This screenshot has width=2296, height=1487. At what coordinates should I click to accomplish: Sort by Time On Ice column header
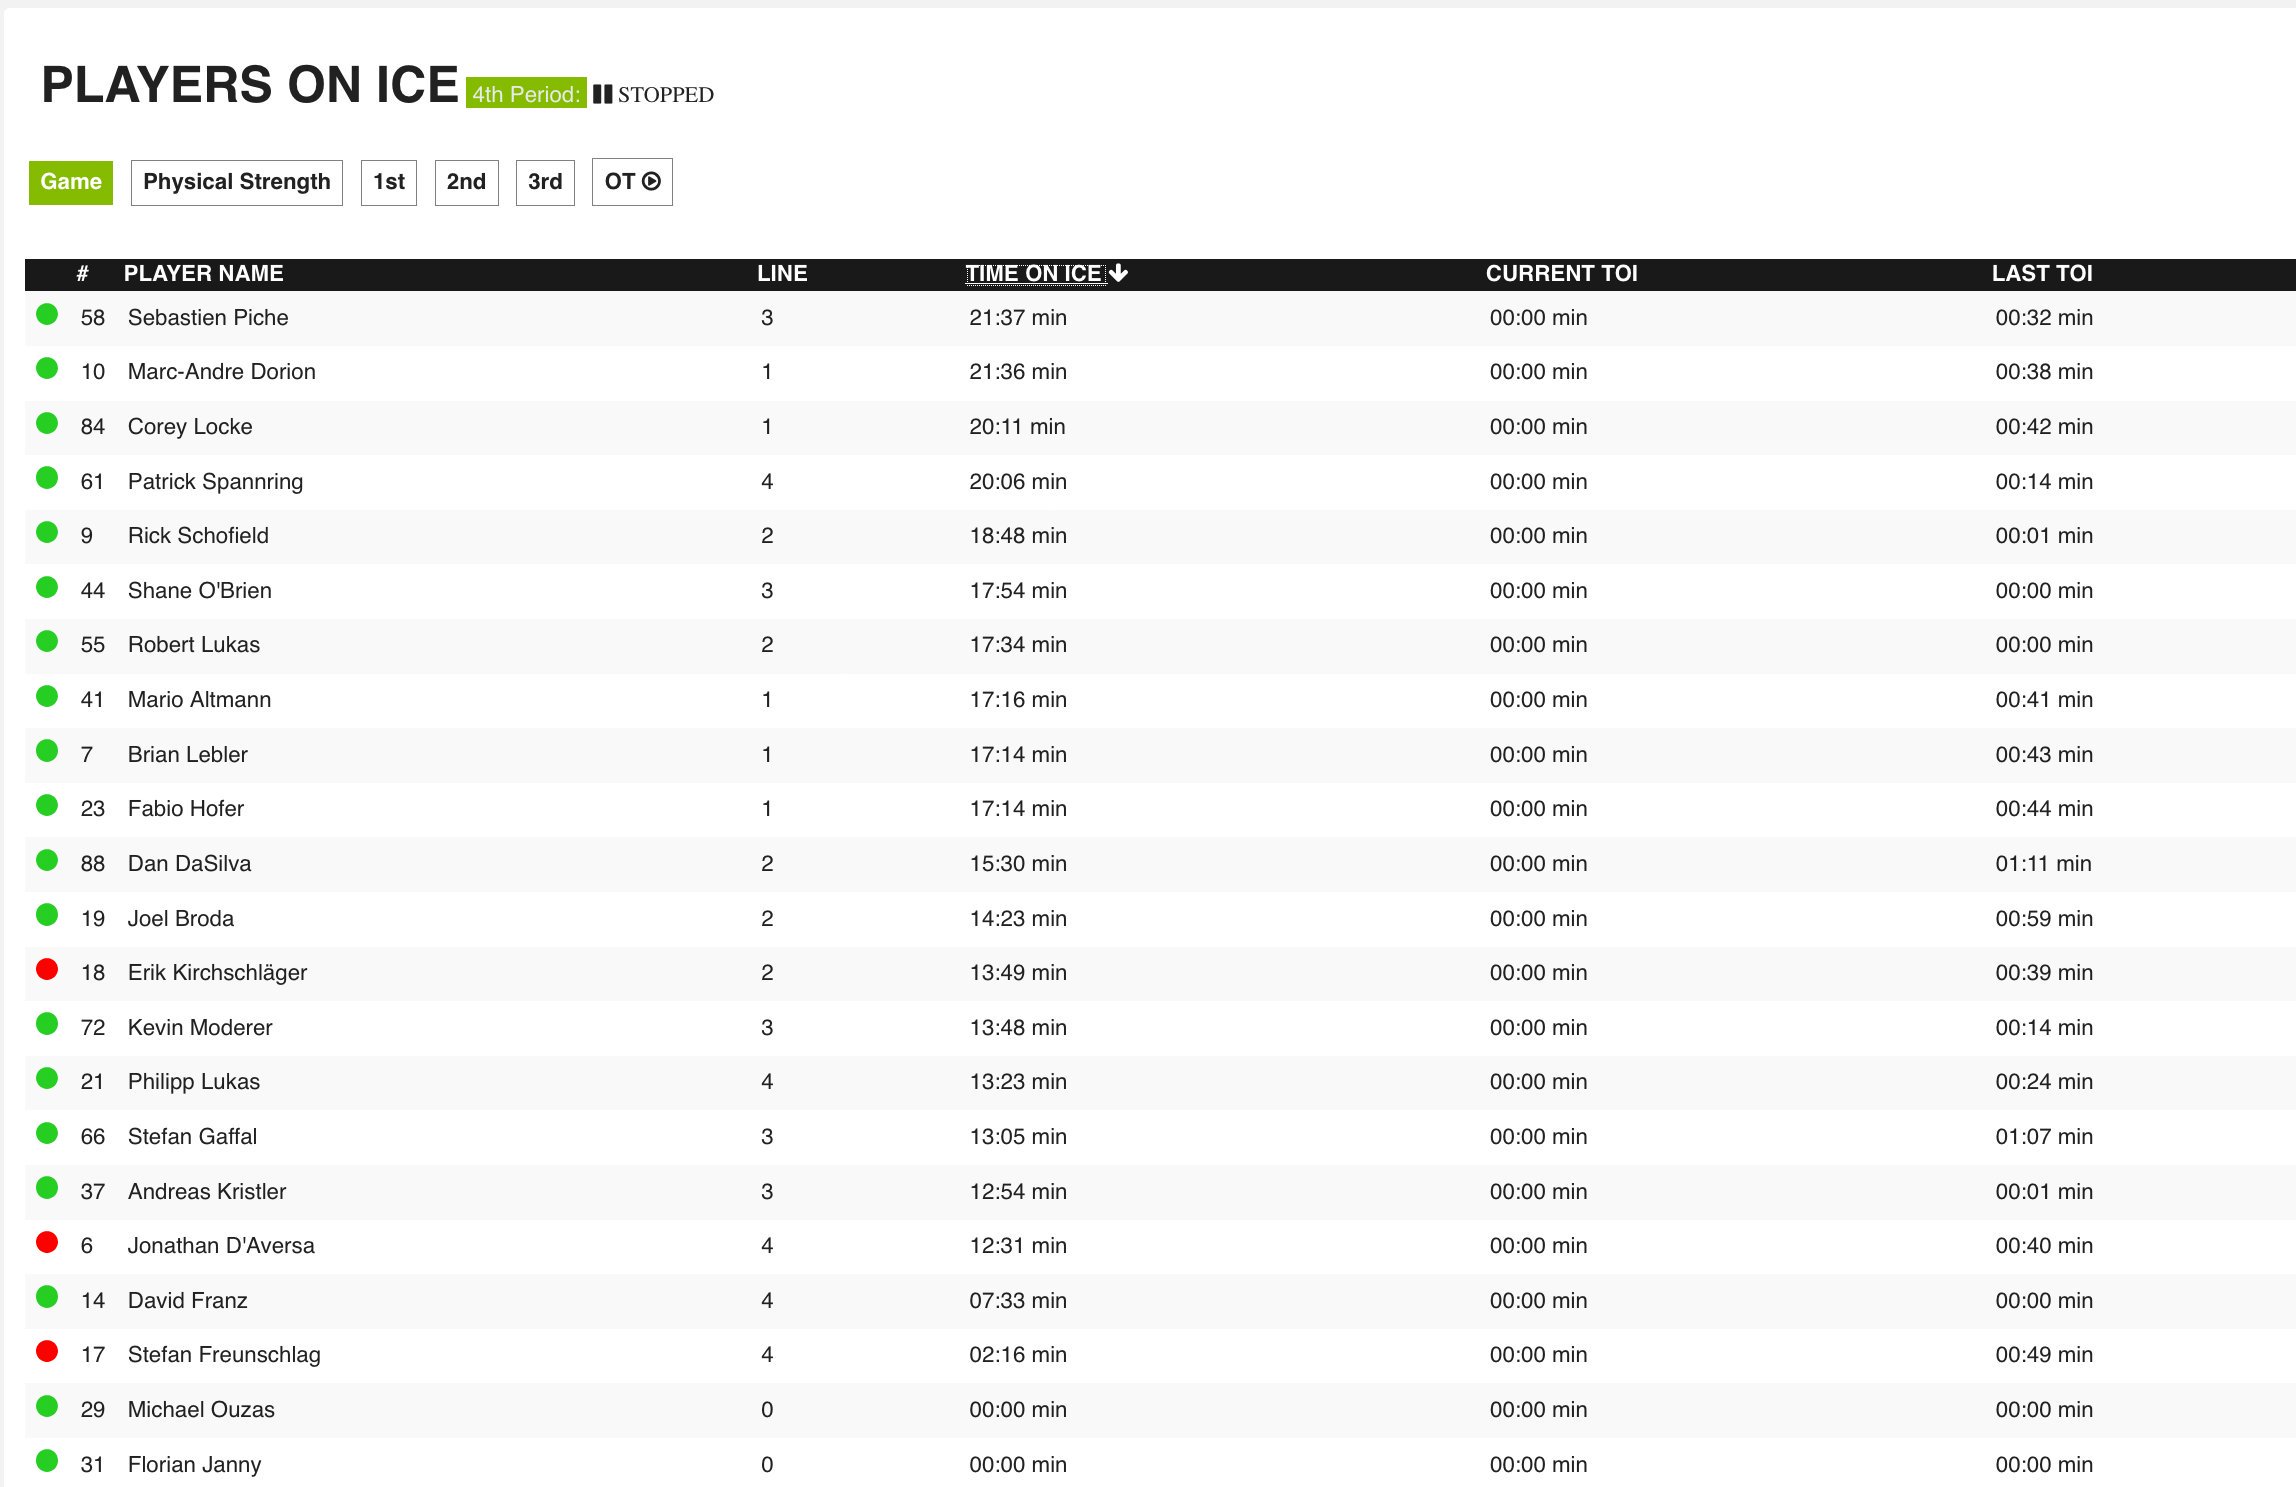tap(1034, 273)
